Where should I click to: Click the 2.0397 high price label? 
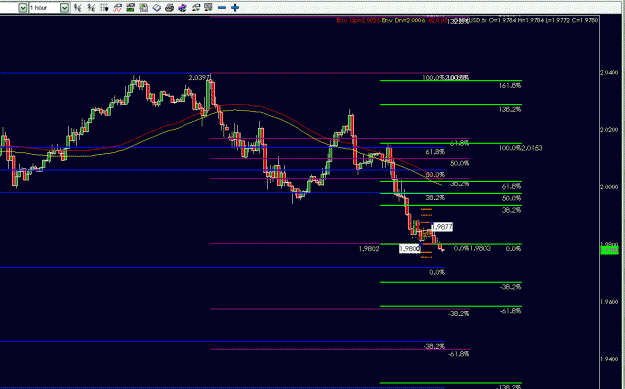[198, 78]
